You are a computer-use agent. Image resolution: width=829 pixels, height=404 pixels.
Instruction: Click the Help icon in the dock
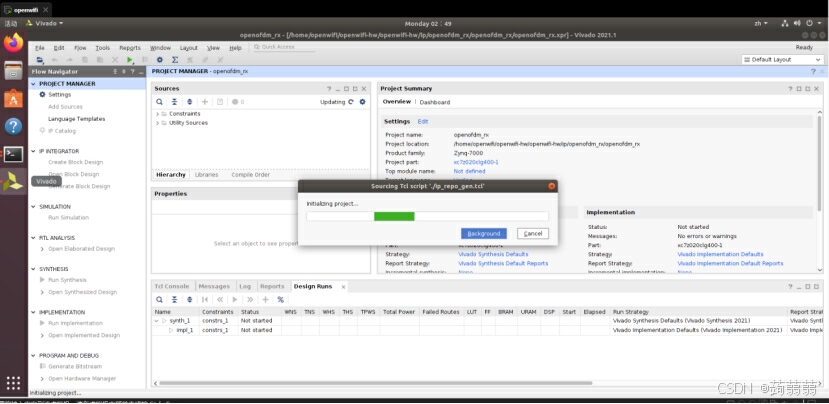[13, 126]
